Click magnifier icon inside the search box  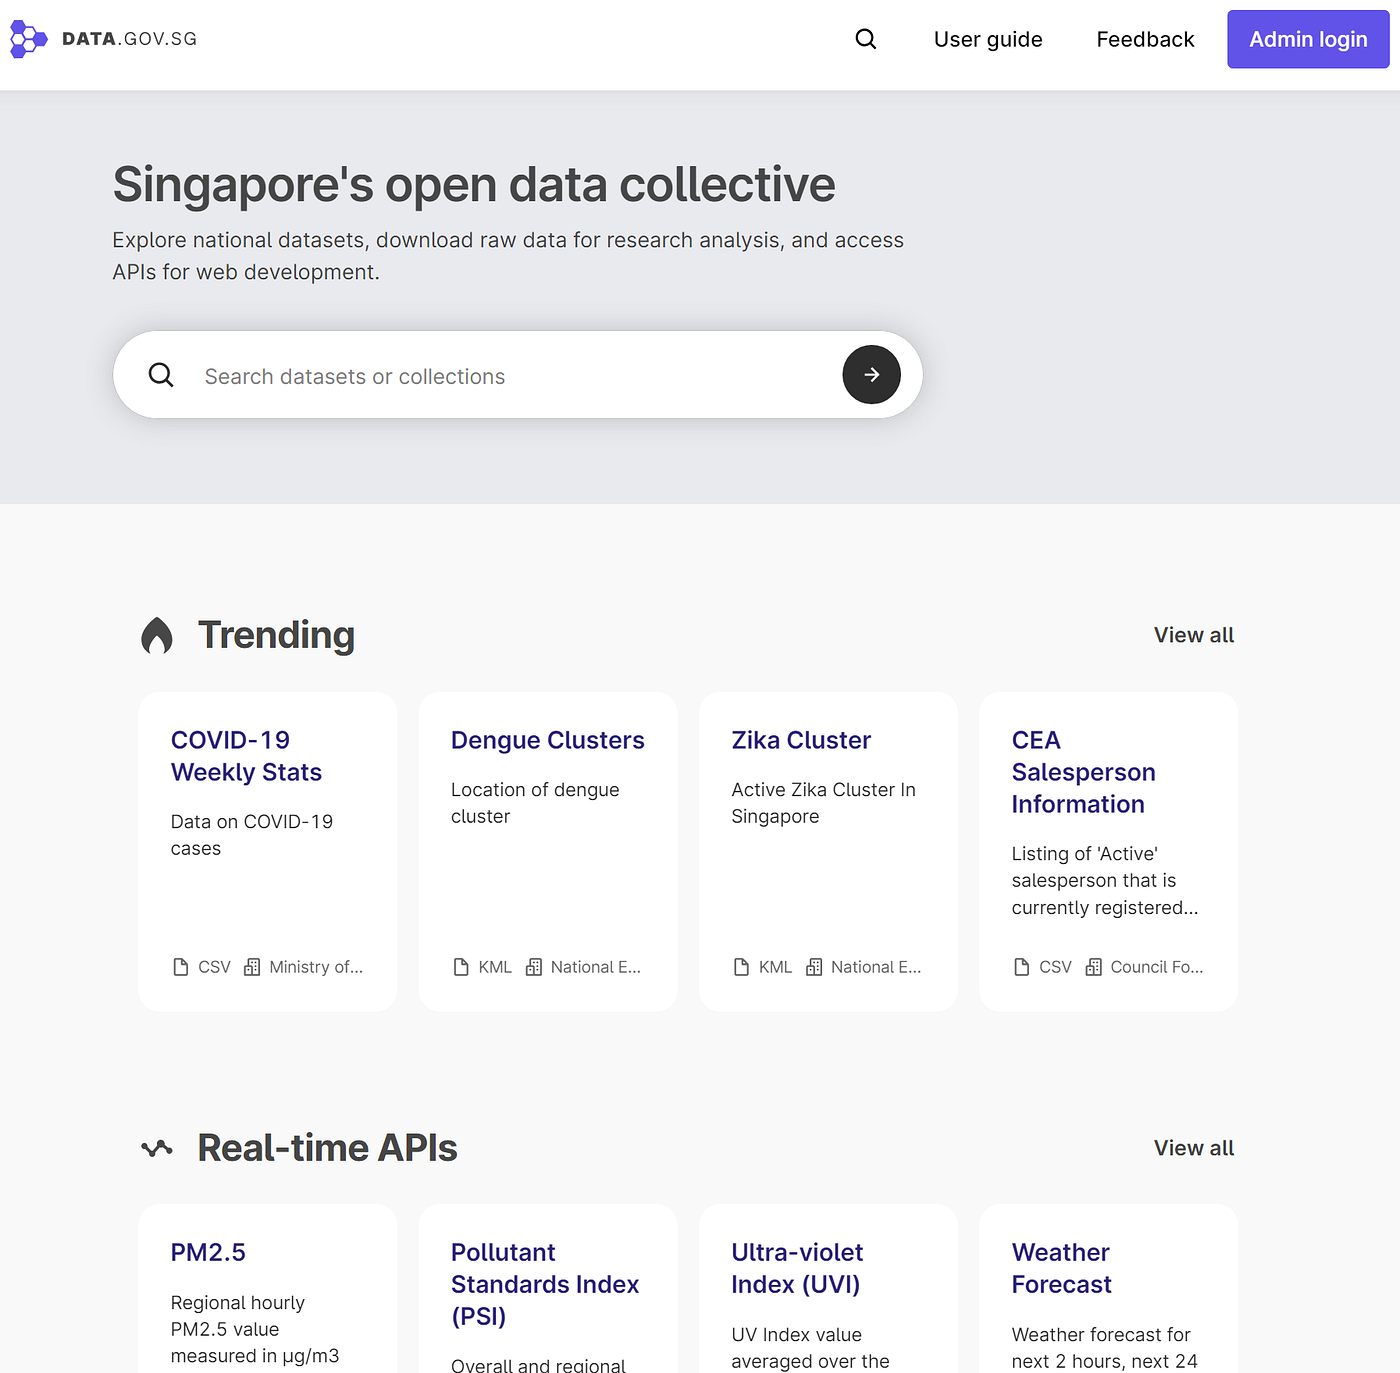tap(161, 375)
